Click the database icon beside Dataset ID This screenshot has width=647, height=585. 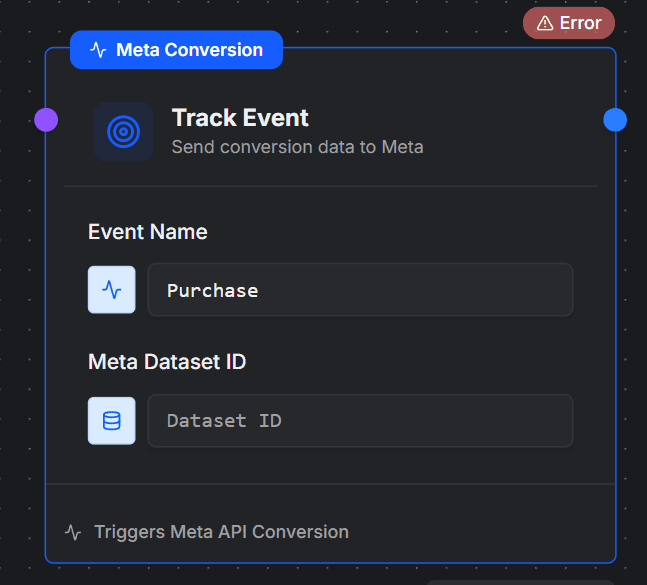coord(111,421)
